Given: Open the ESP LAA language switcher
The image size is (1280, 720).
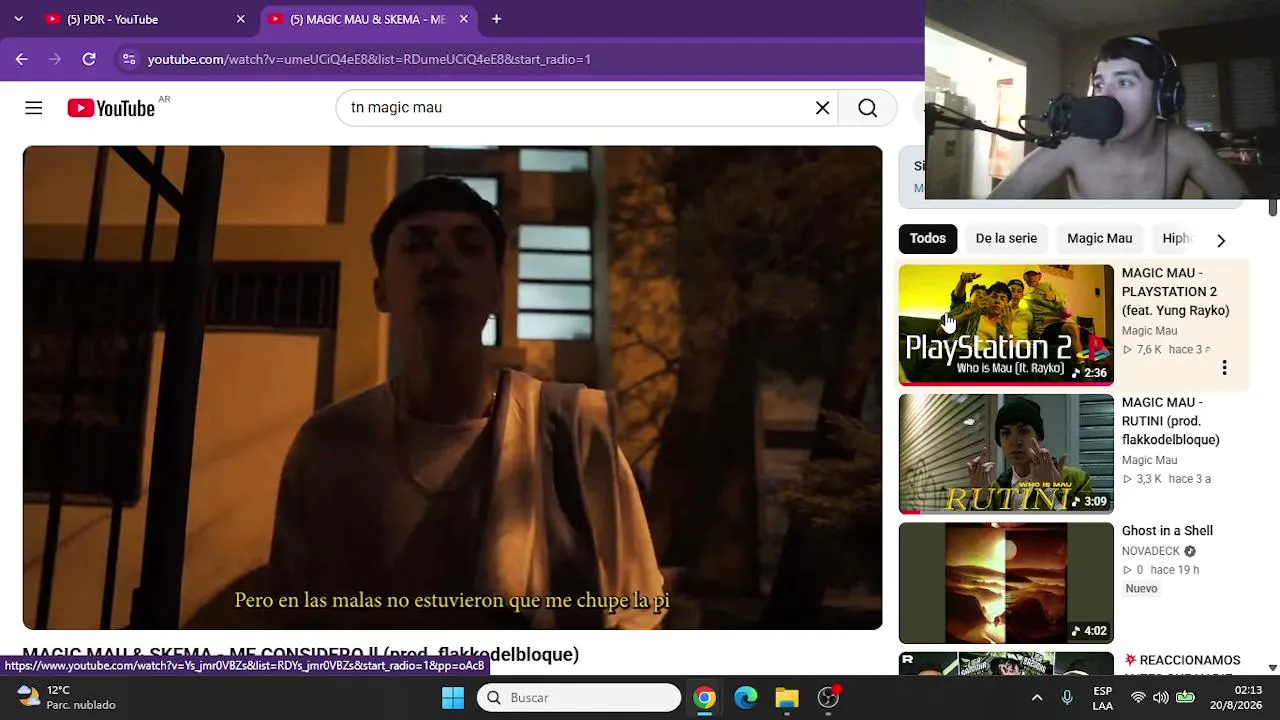Looking at the screenshot, I should [1102, 697].
